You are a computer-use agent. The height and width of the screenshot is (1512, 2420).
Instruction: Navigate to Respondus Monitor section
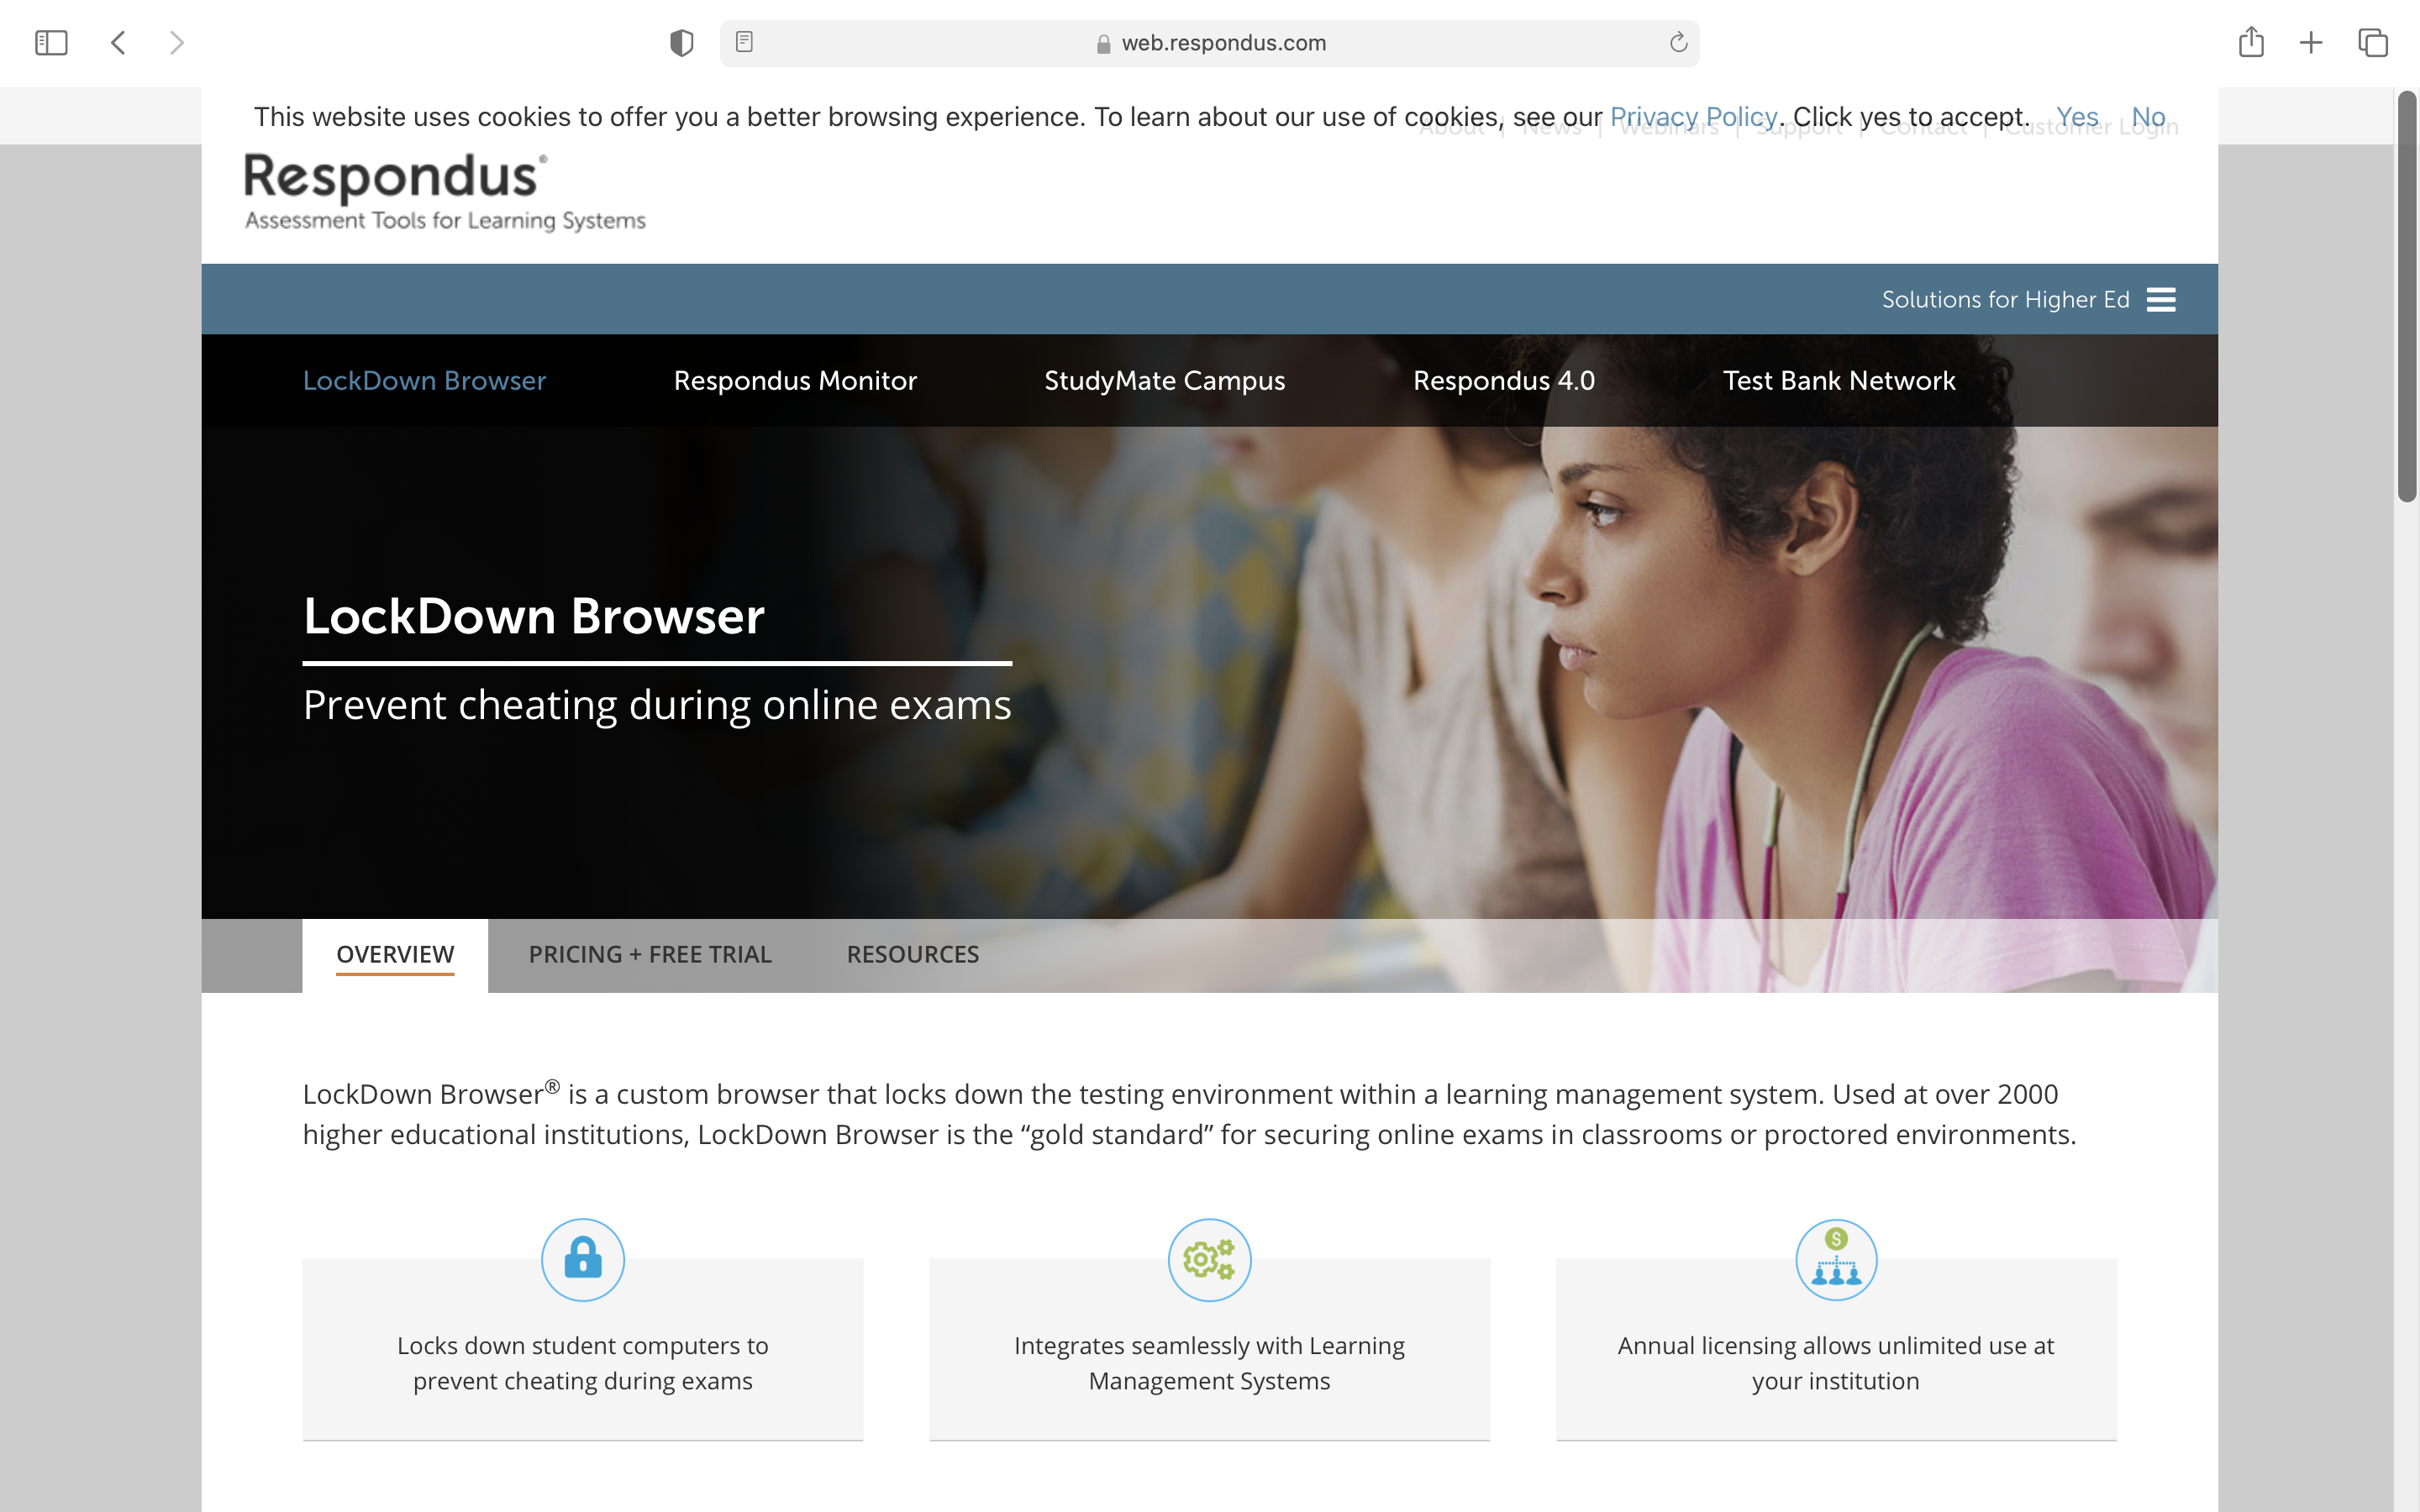point(794,380)
